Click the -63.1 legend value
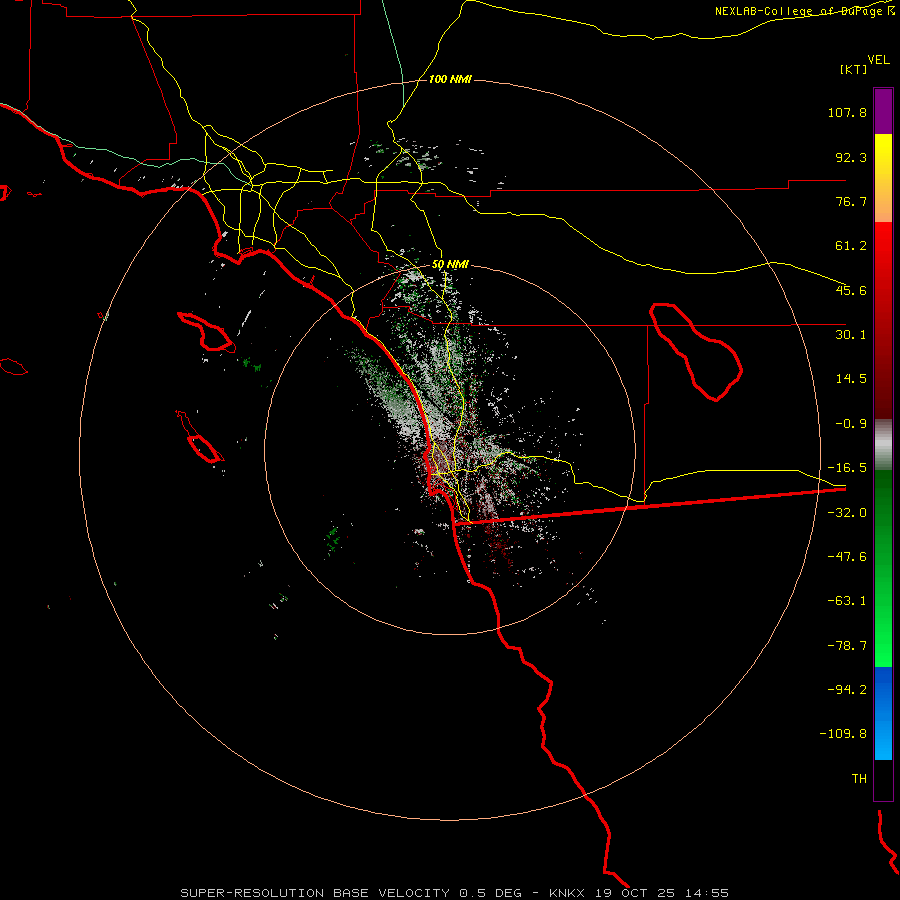900x900 pixels. [847, 601]
